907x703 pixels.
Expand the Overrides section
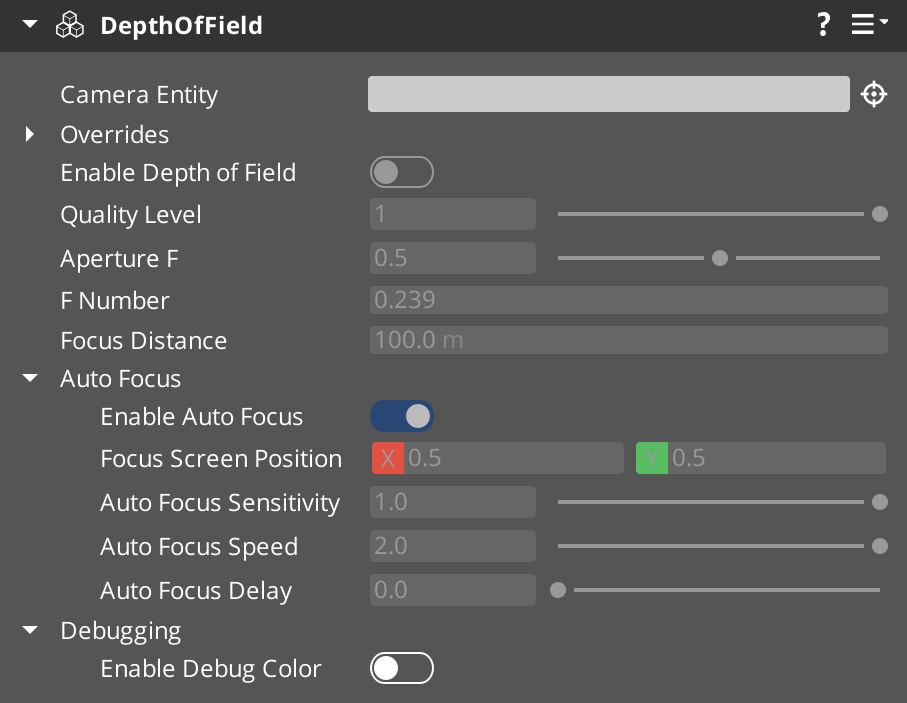[x=28, y=134]
